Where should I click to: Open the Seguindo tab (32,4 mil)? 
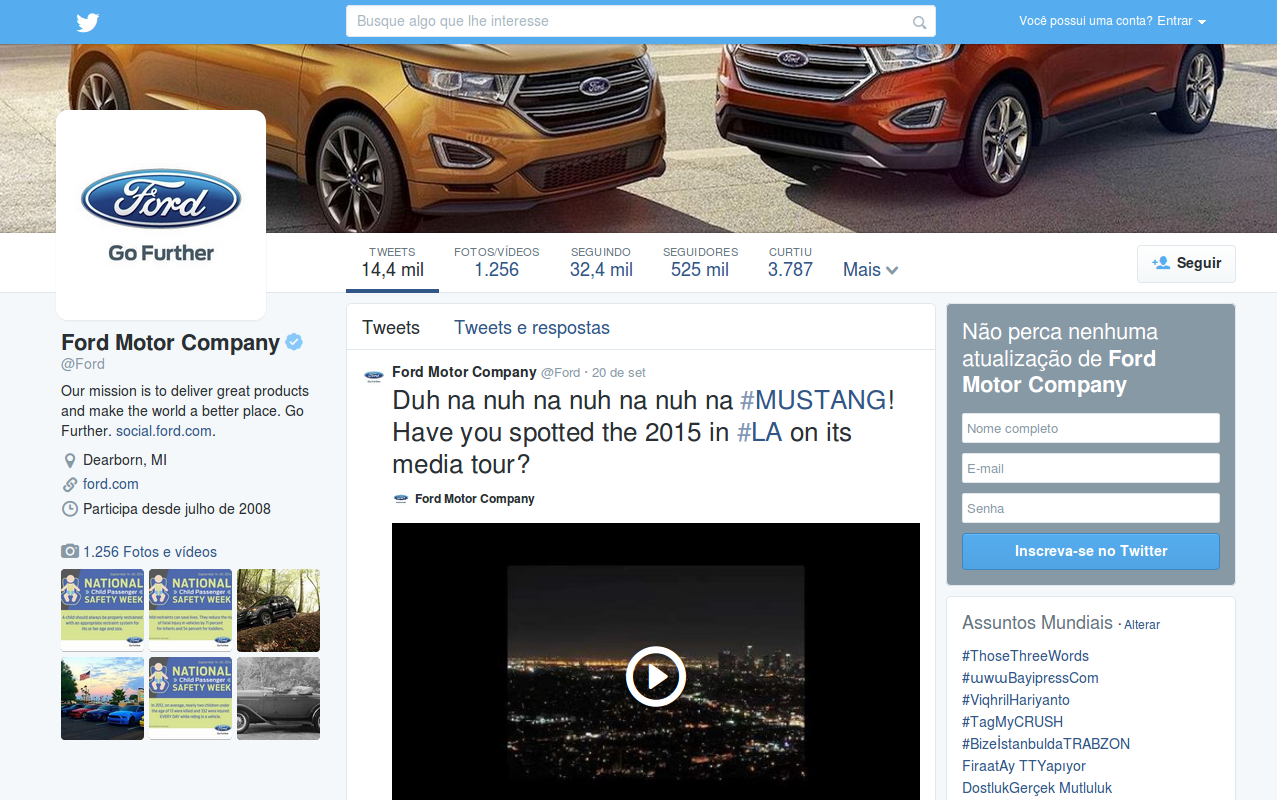[601, 262]
